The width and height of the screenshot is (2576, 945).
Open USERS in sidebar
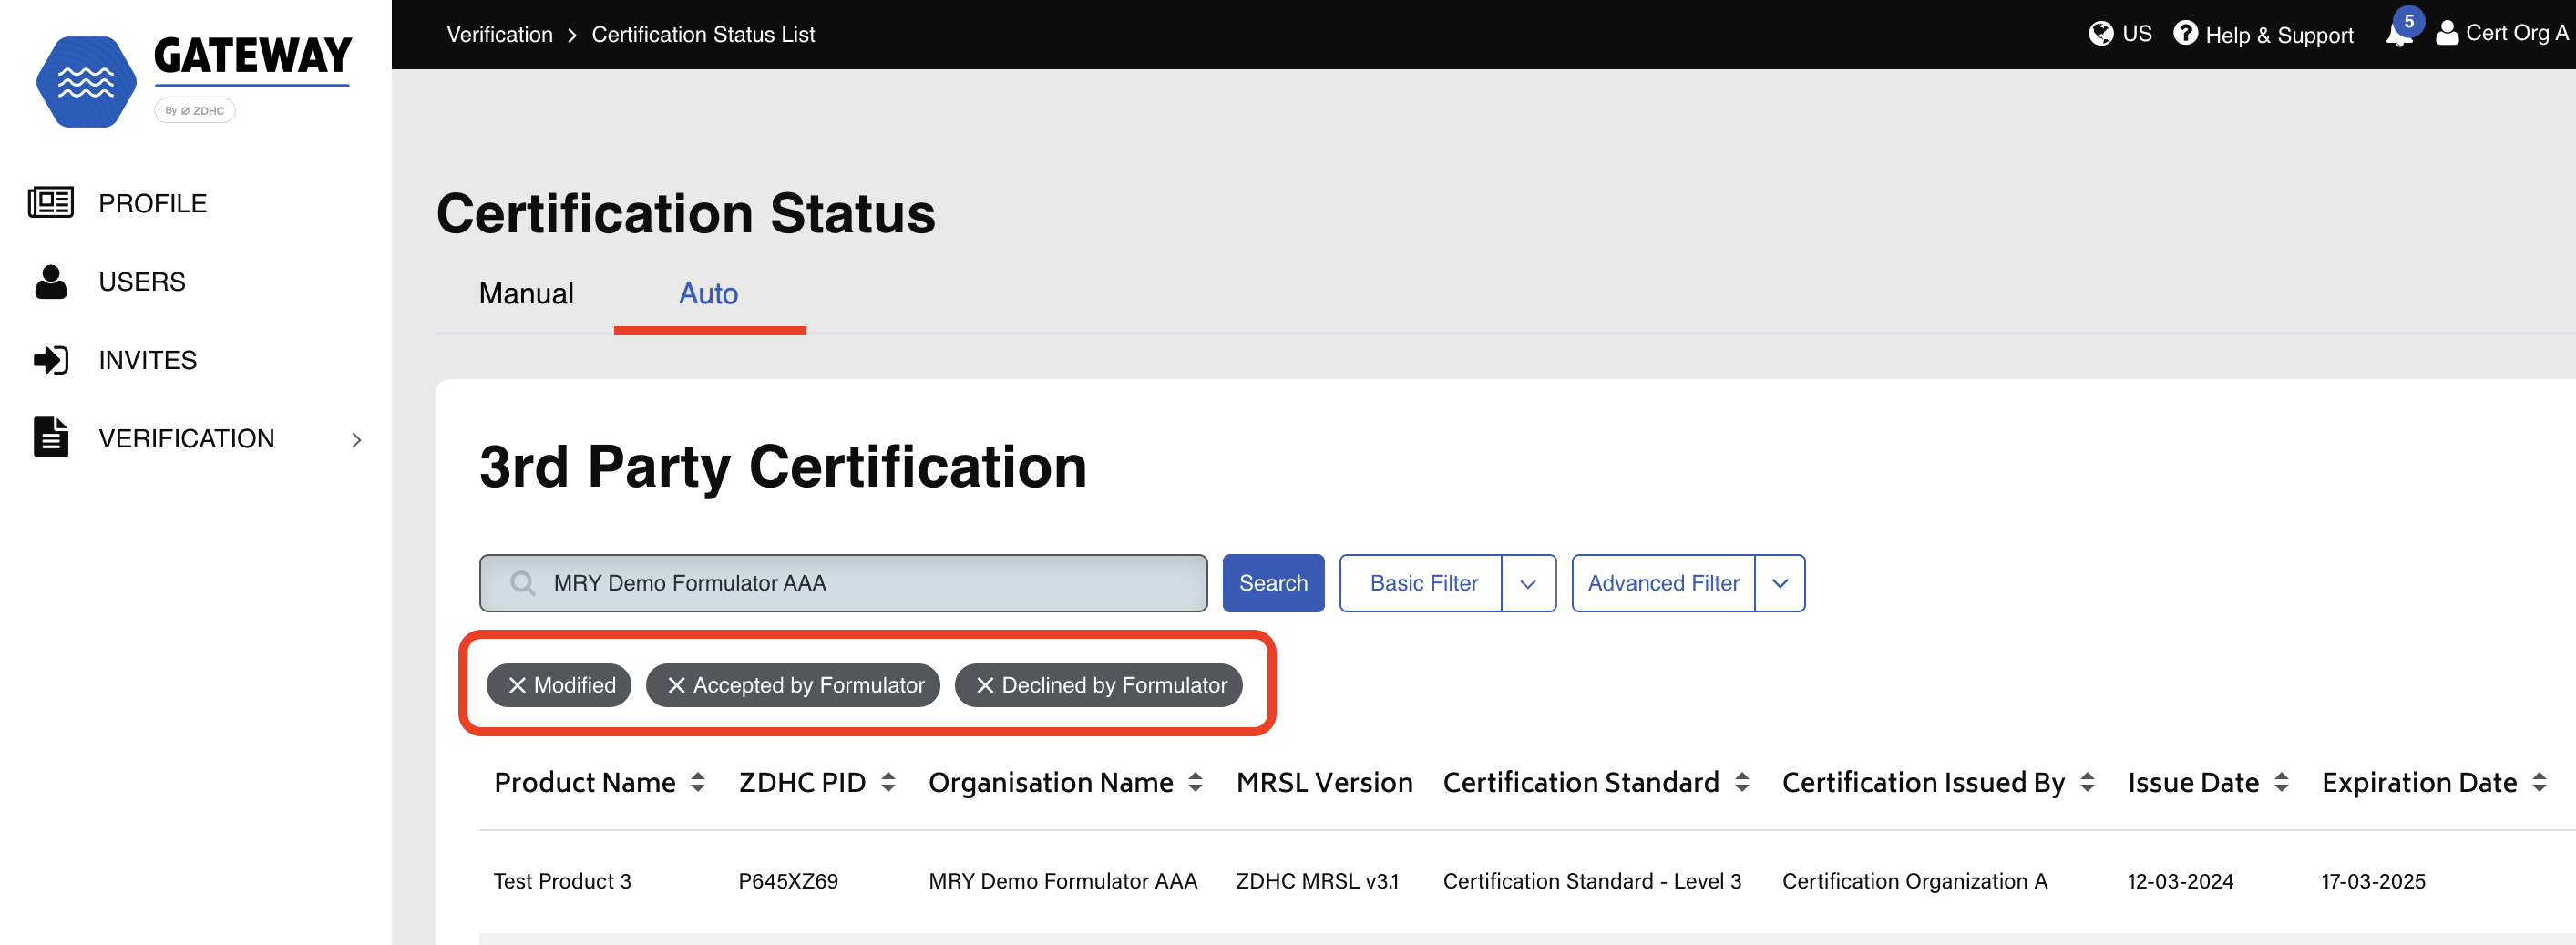[142, 282]
